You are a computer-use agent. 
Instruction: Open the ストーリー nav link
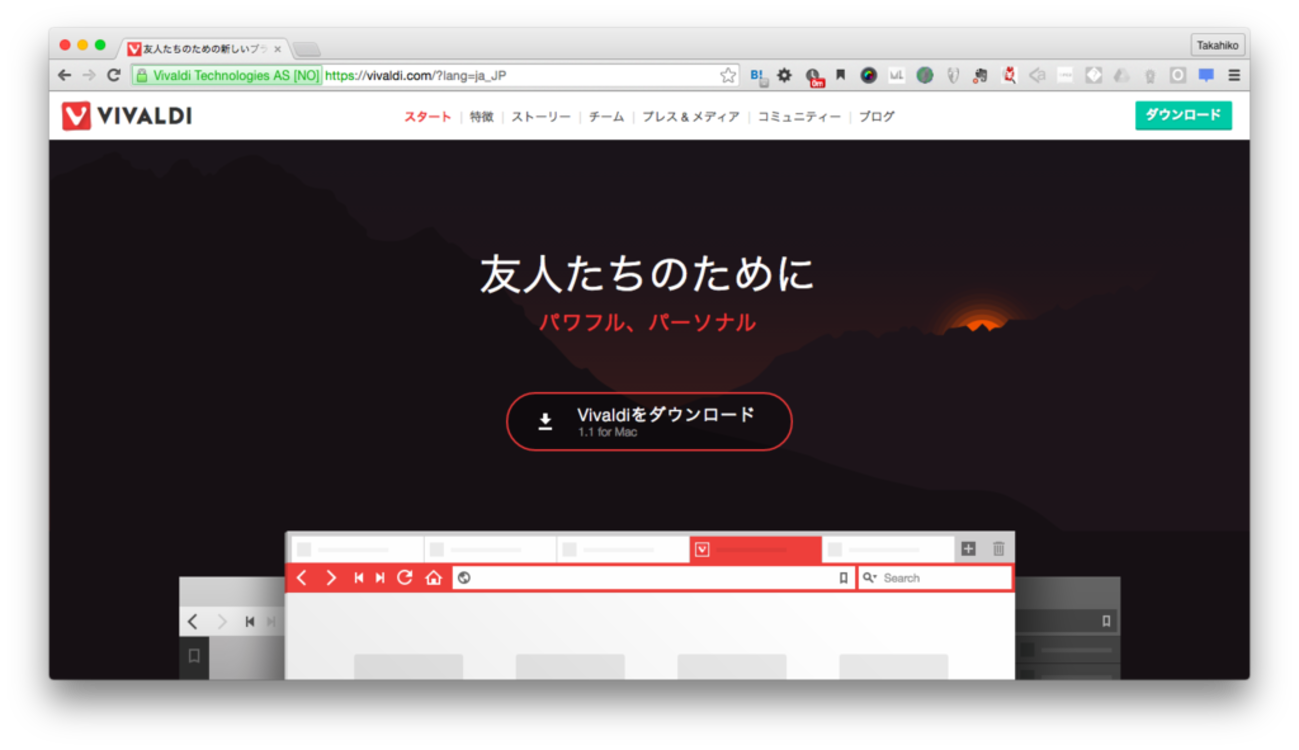[541, 117]
